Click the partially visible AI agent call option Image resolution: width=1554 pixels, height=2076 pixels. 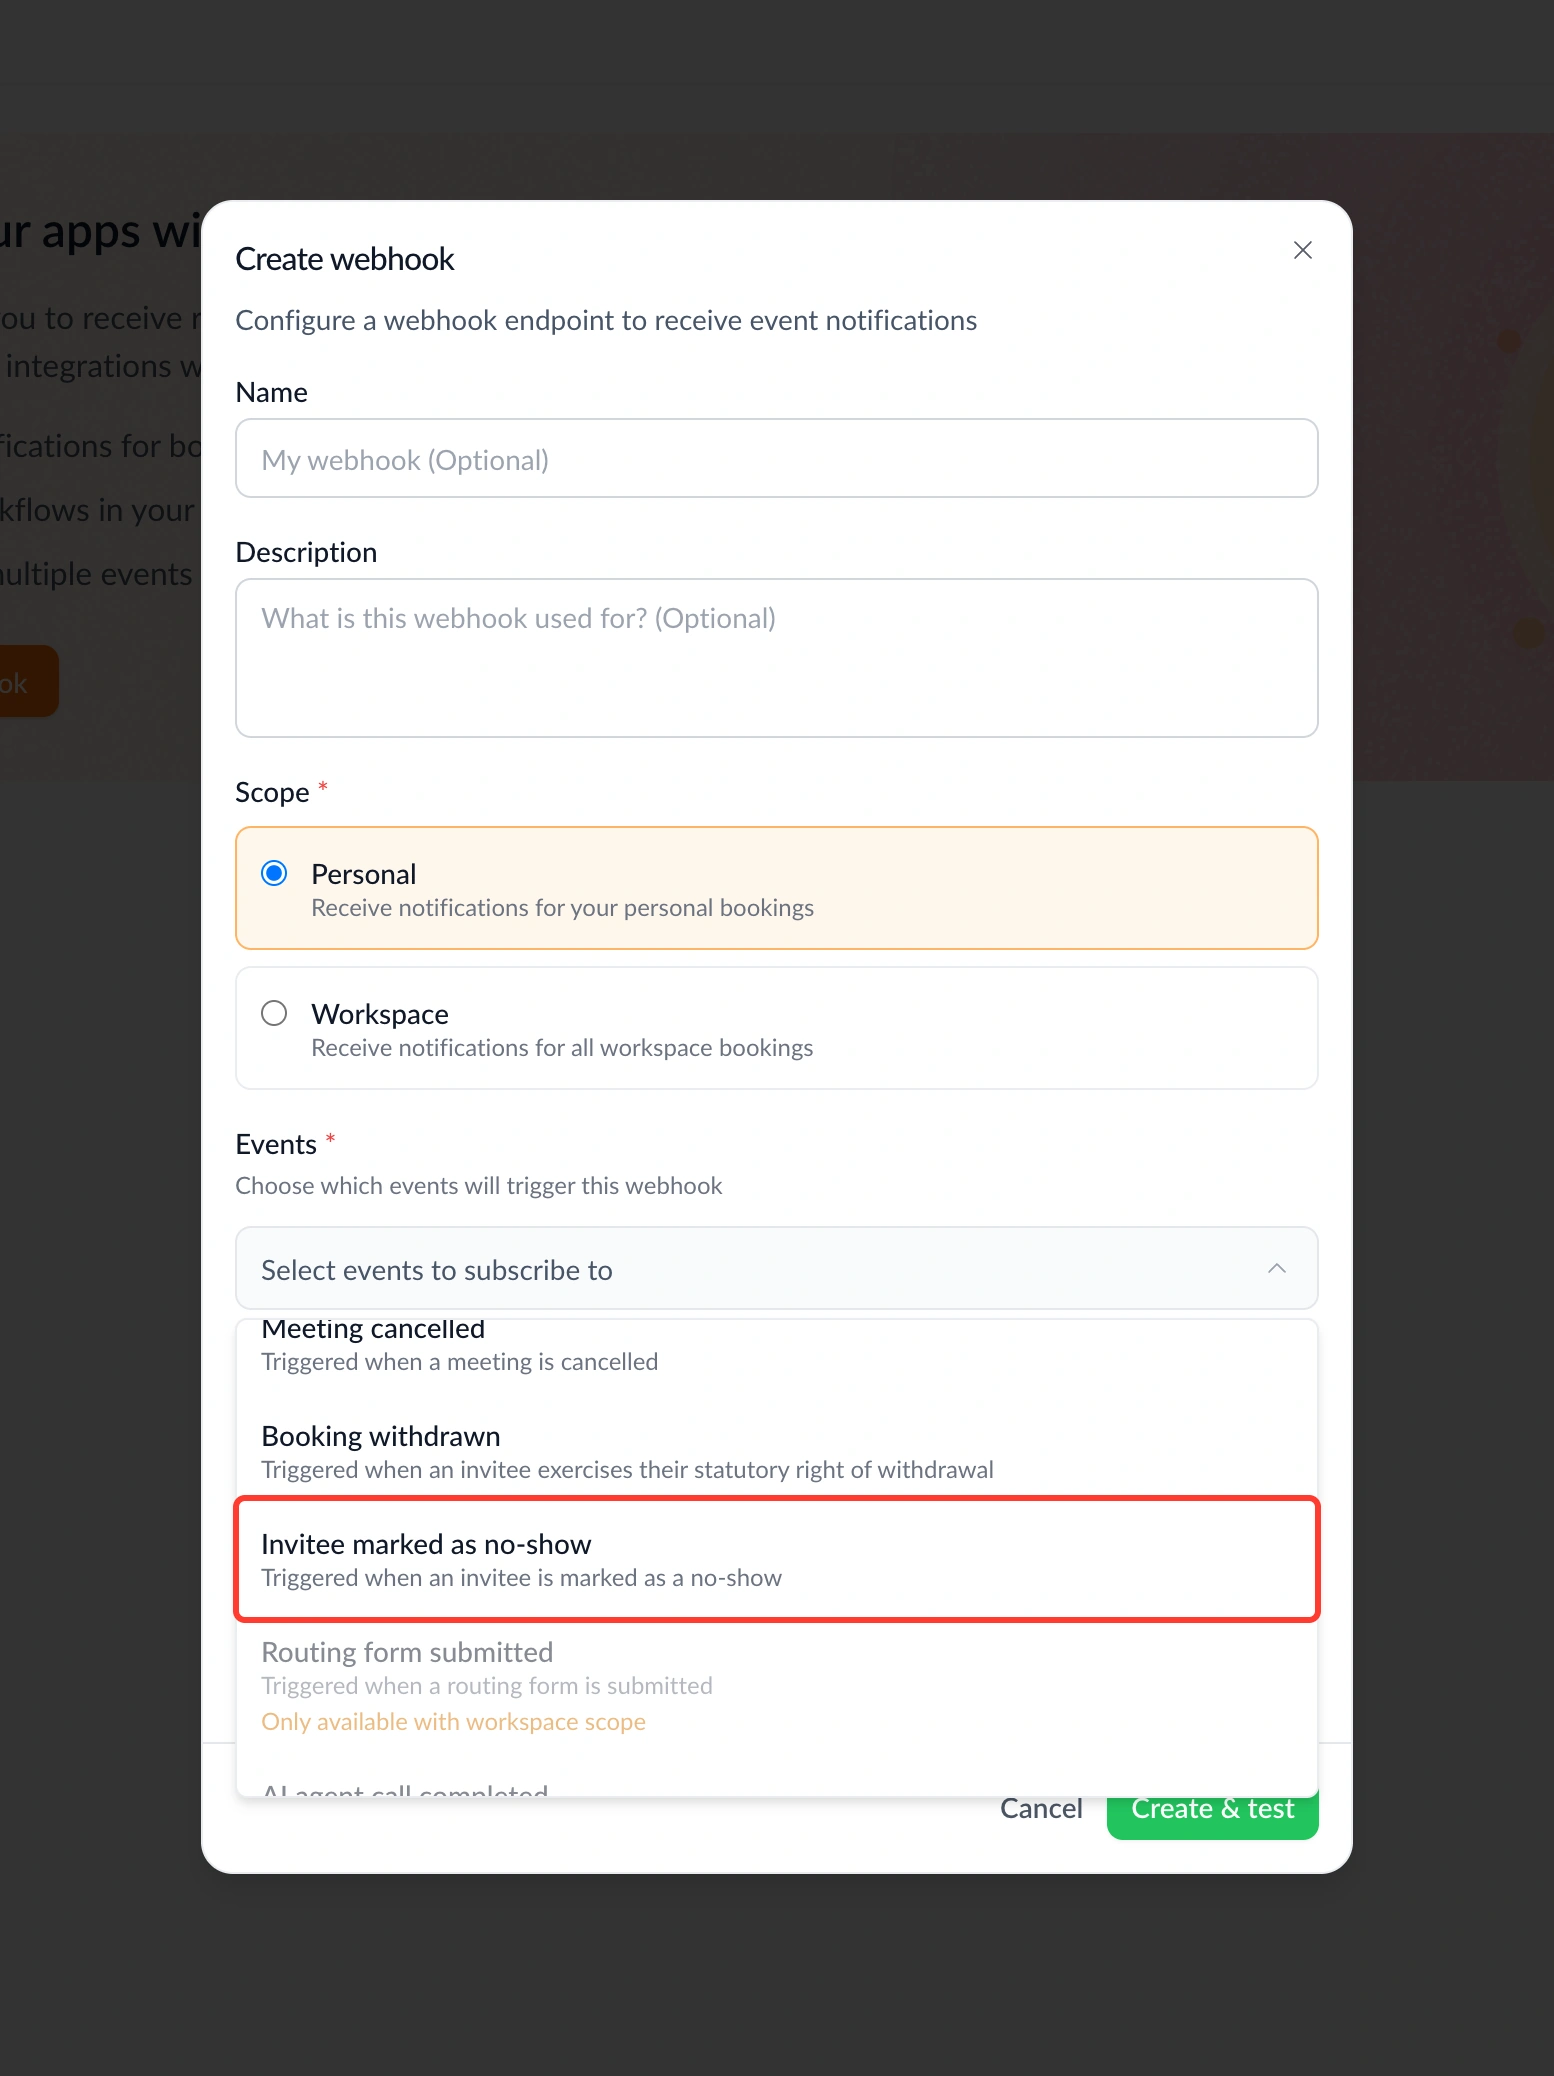coord(405,1789)
